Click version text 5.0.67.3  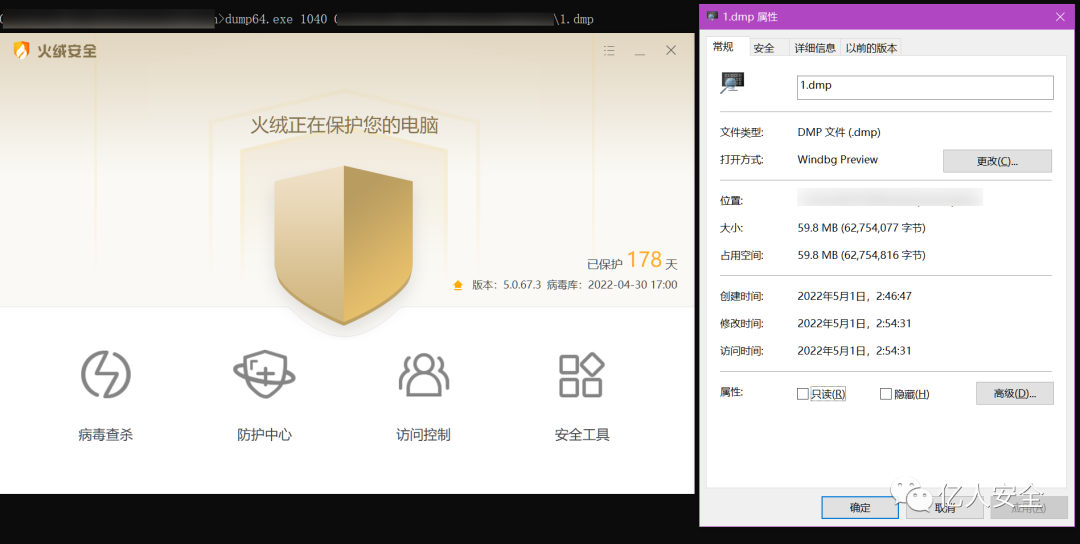click(x=521, y=285)
